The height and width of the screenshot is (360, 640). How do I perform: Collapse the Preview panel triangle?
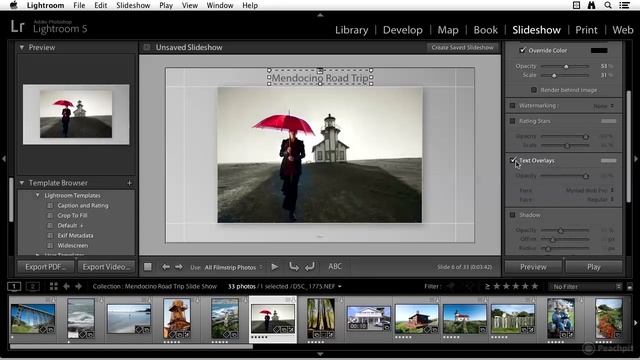(x=22, y=47)
